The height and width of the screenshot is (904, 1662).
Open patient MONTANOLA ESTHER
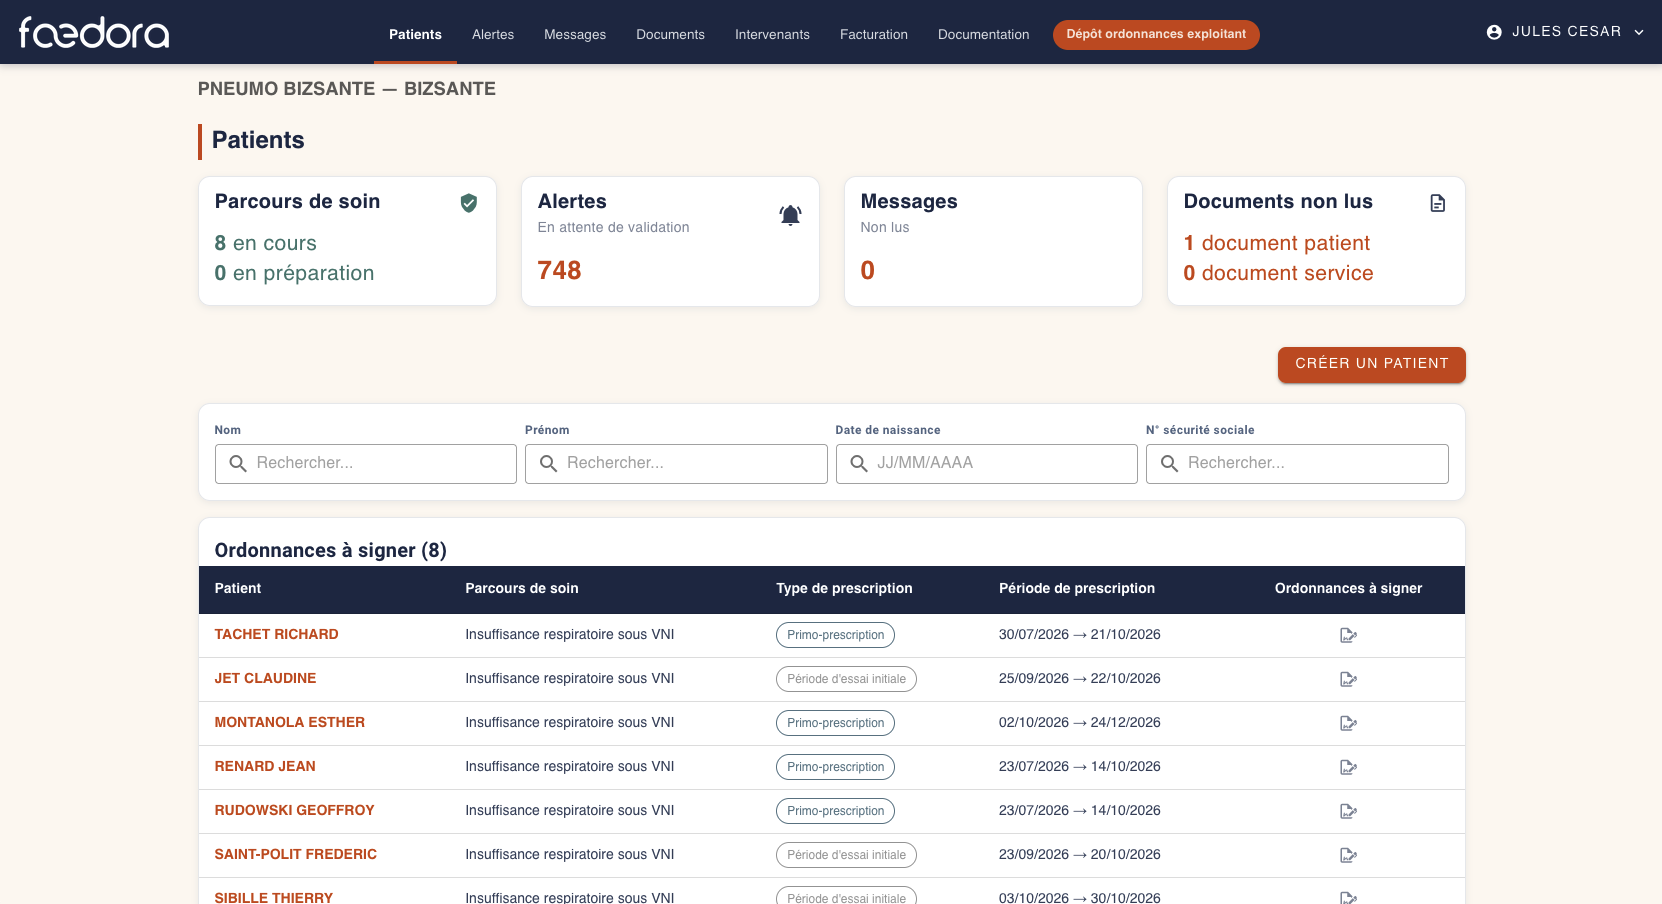pyautogui.click(x=290, y=722)
